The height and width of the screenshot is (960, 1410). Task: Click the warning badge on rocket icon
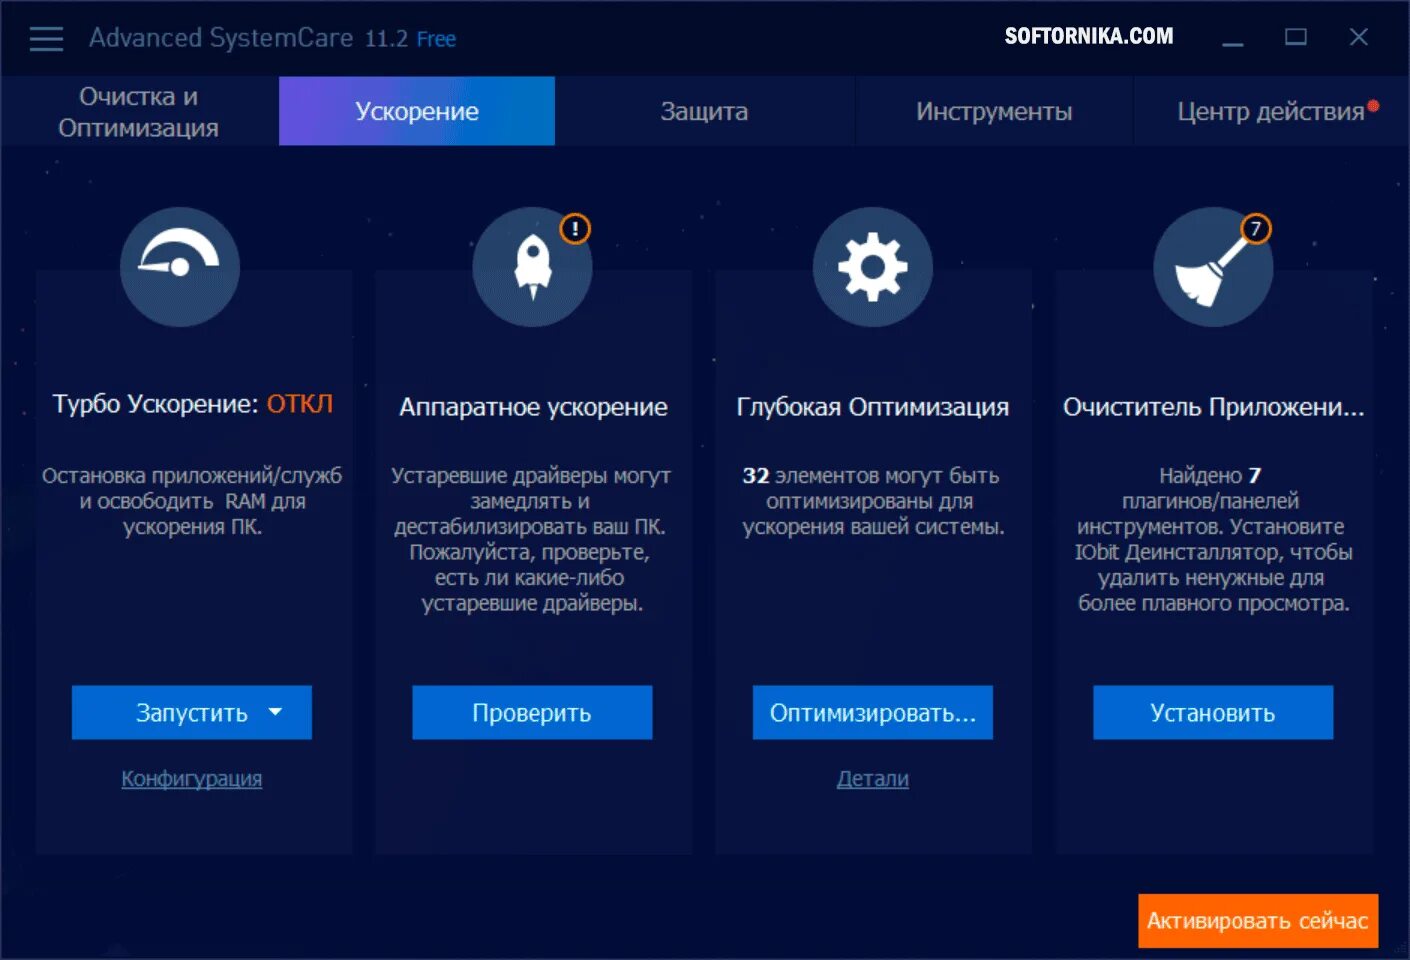pos(575,229)
